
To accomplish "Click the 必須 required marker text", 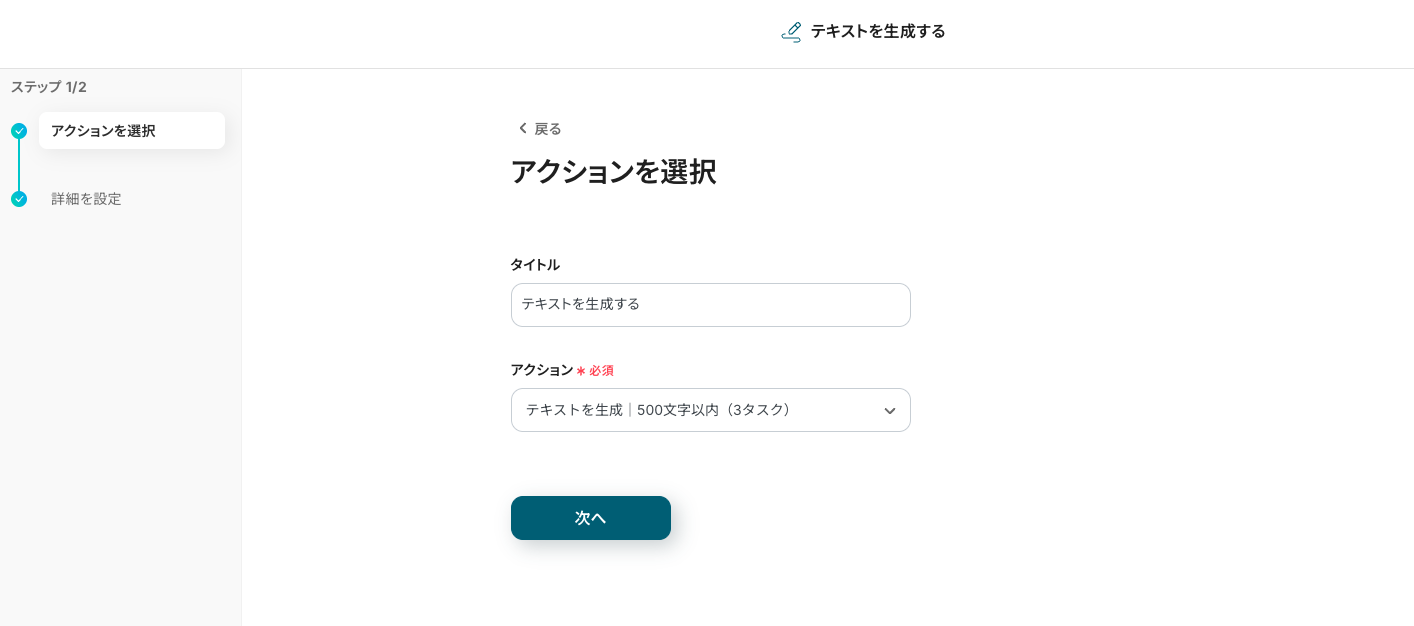I will click(x=601, y=371).
